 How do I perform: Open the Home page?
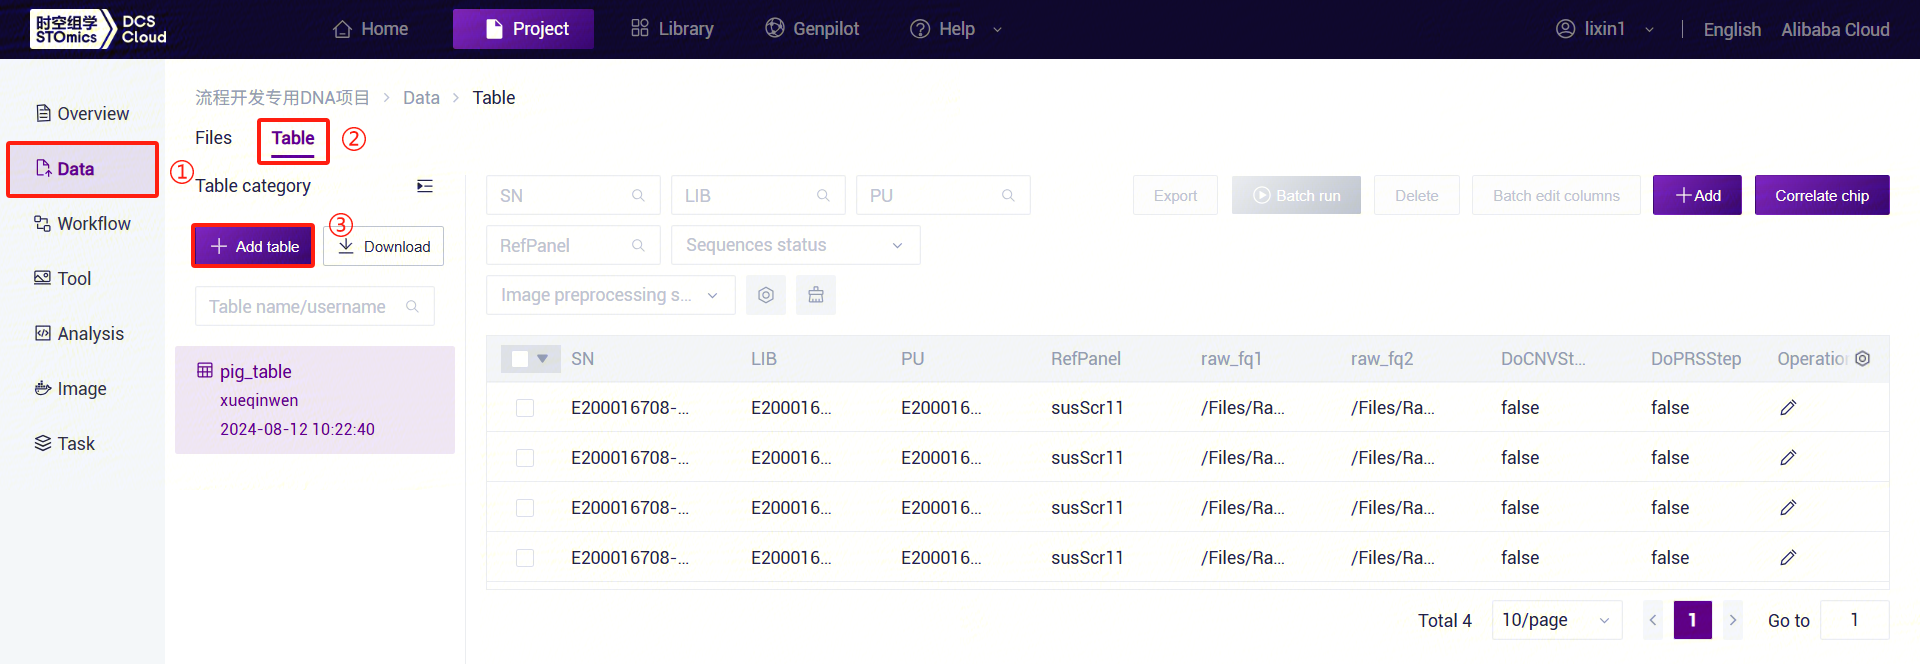click(370, 29)
